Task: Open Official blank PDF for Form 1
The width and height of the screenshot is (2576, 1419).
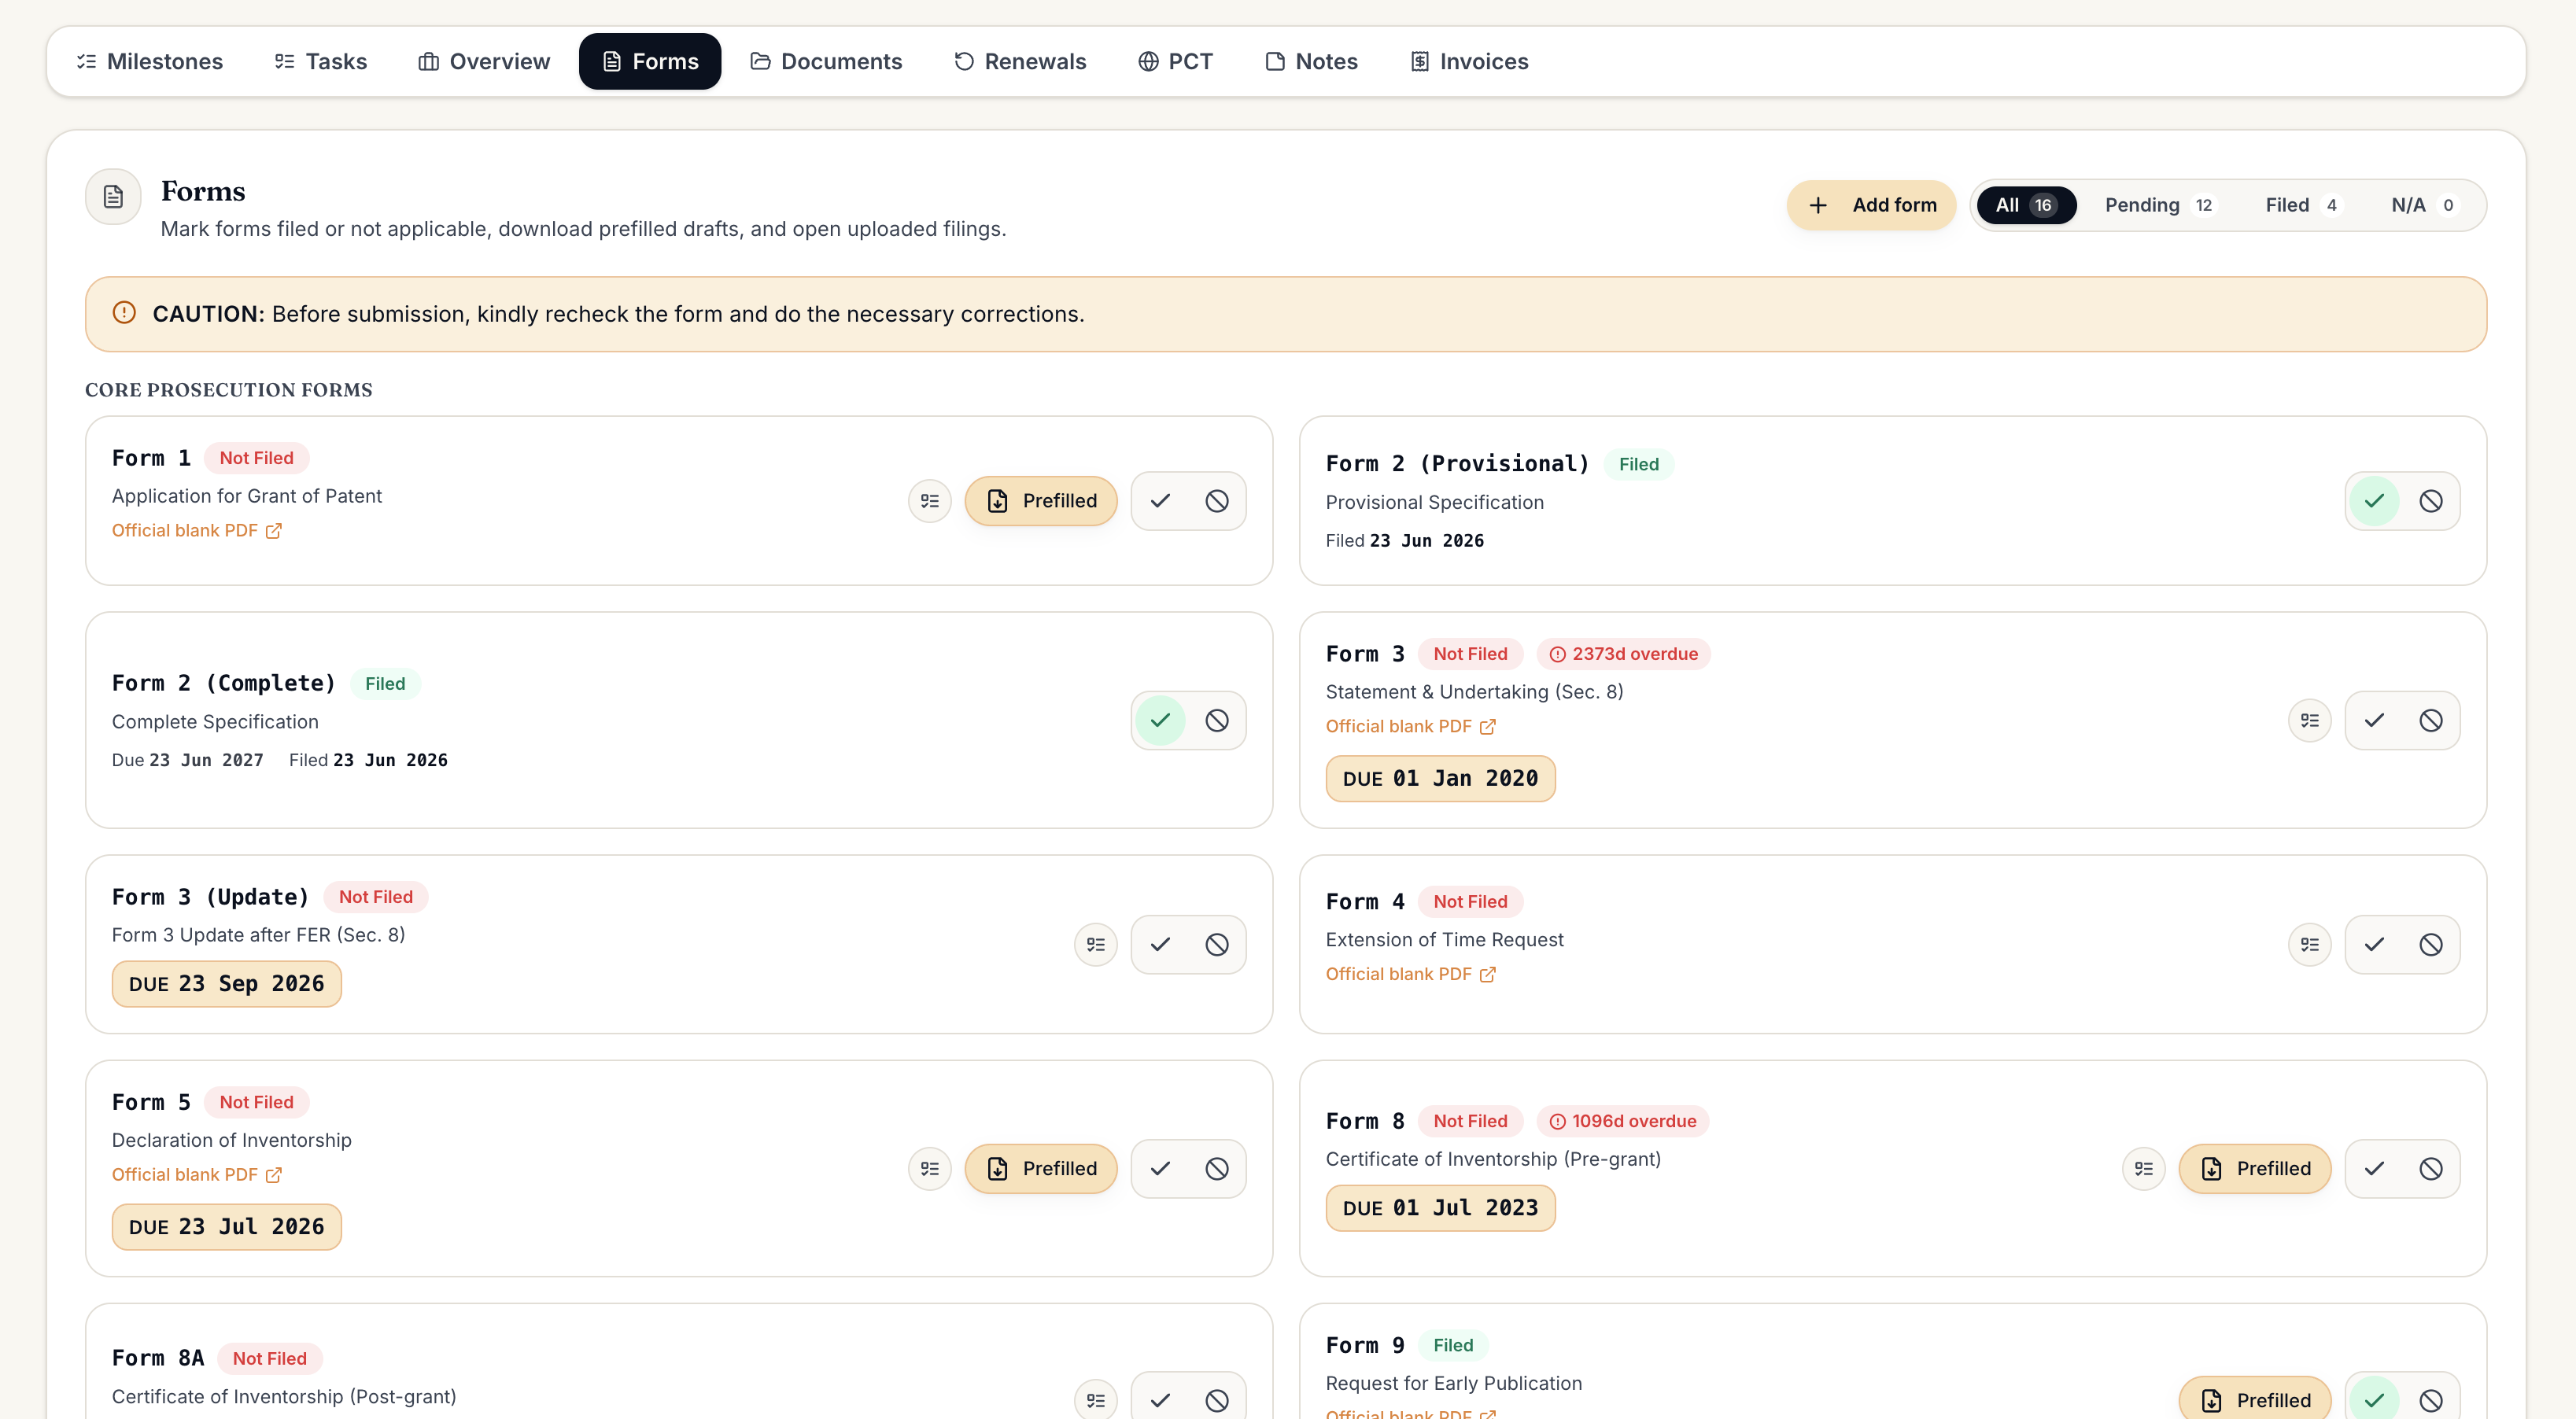Action: click(x=197, y=530)
